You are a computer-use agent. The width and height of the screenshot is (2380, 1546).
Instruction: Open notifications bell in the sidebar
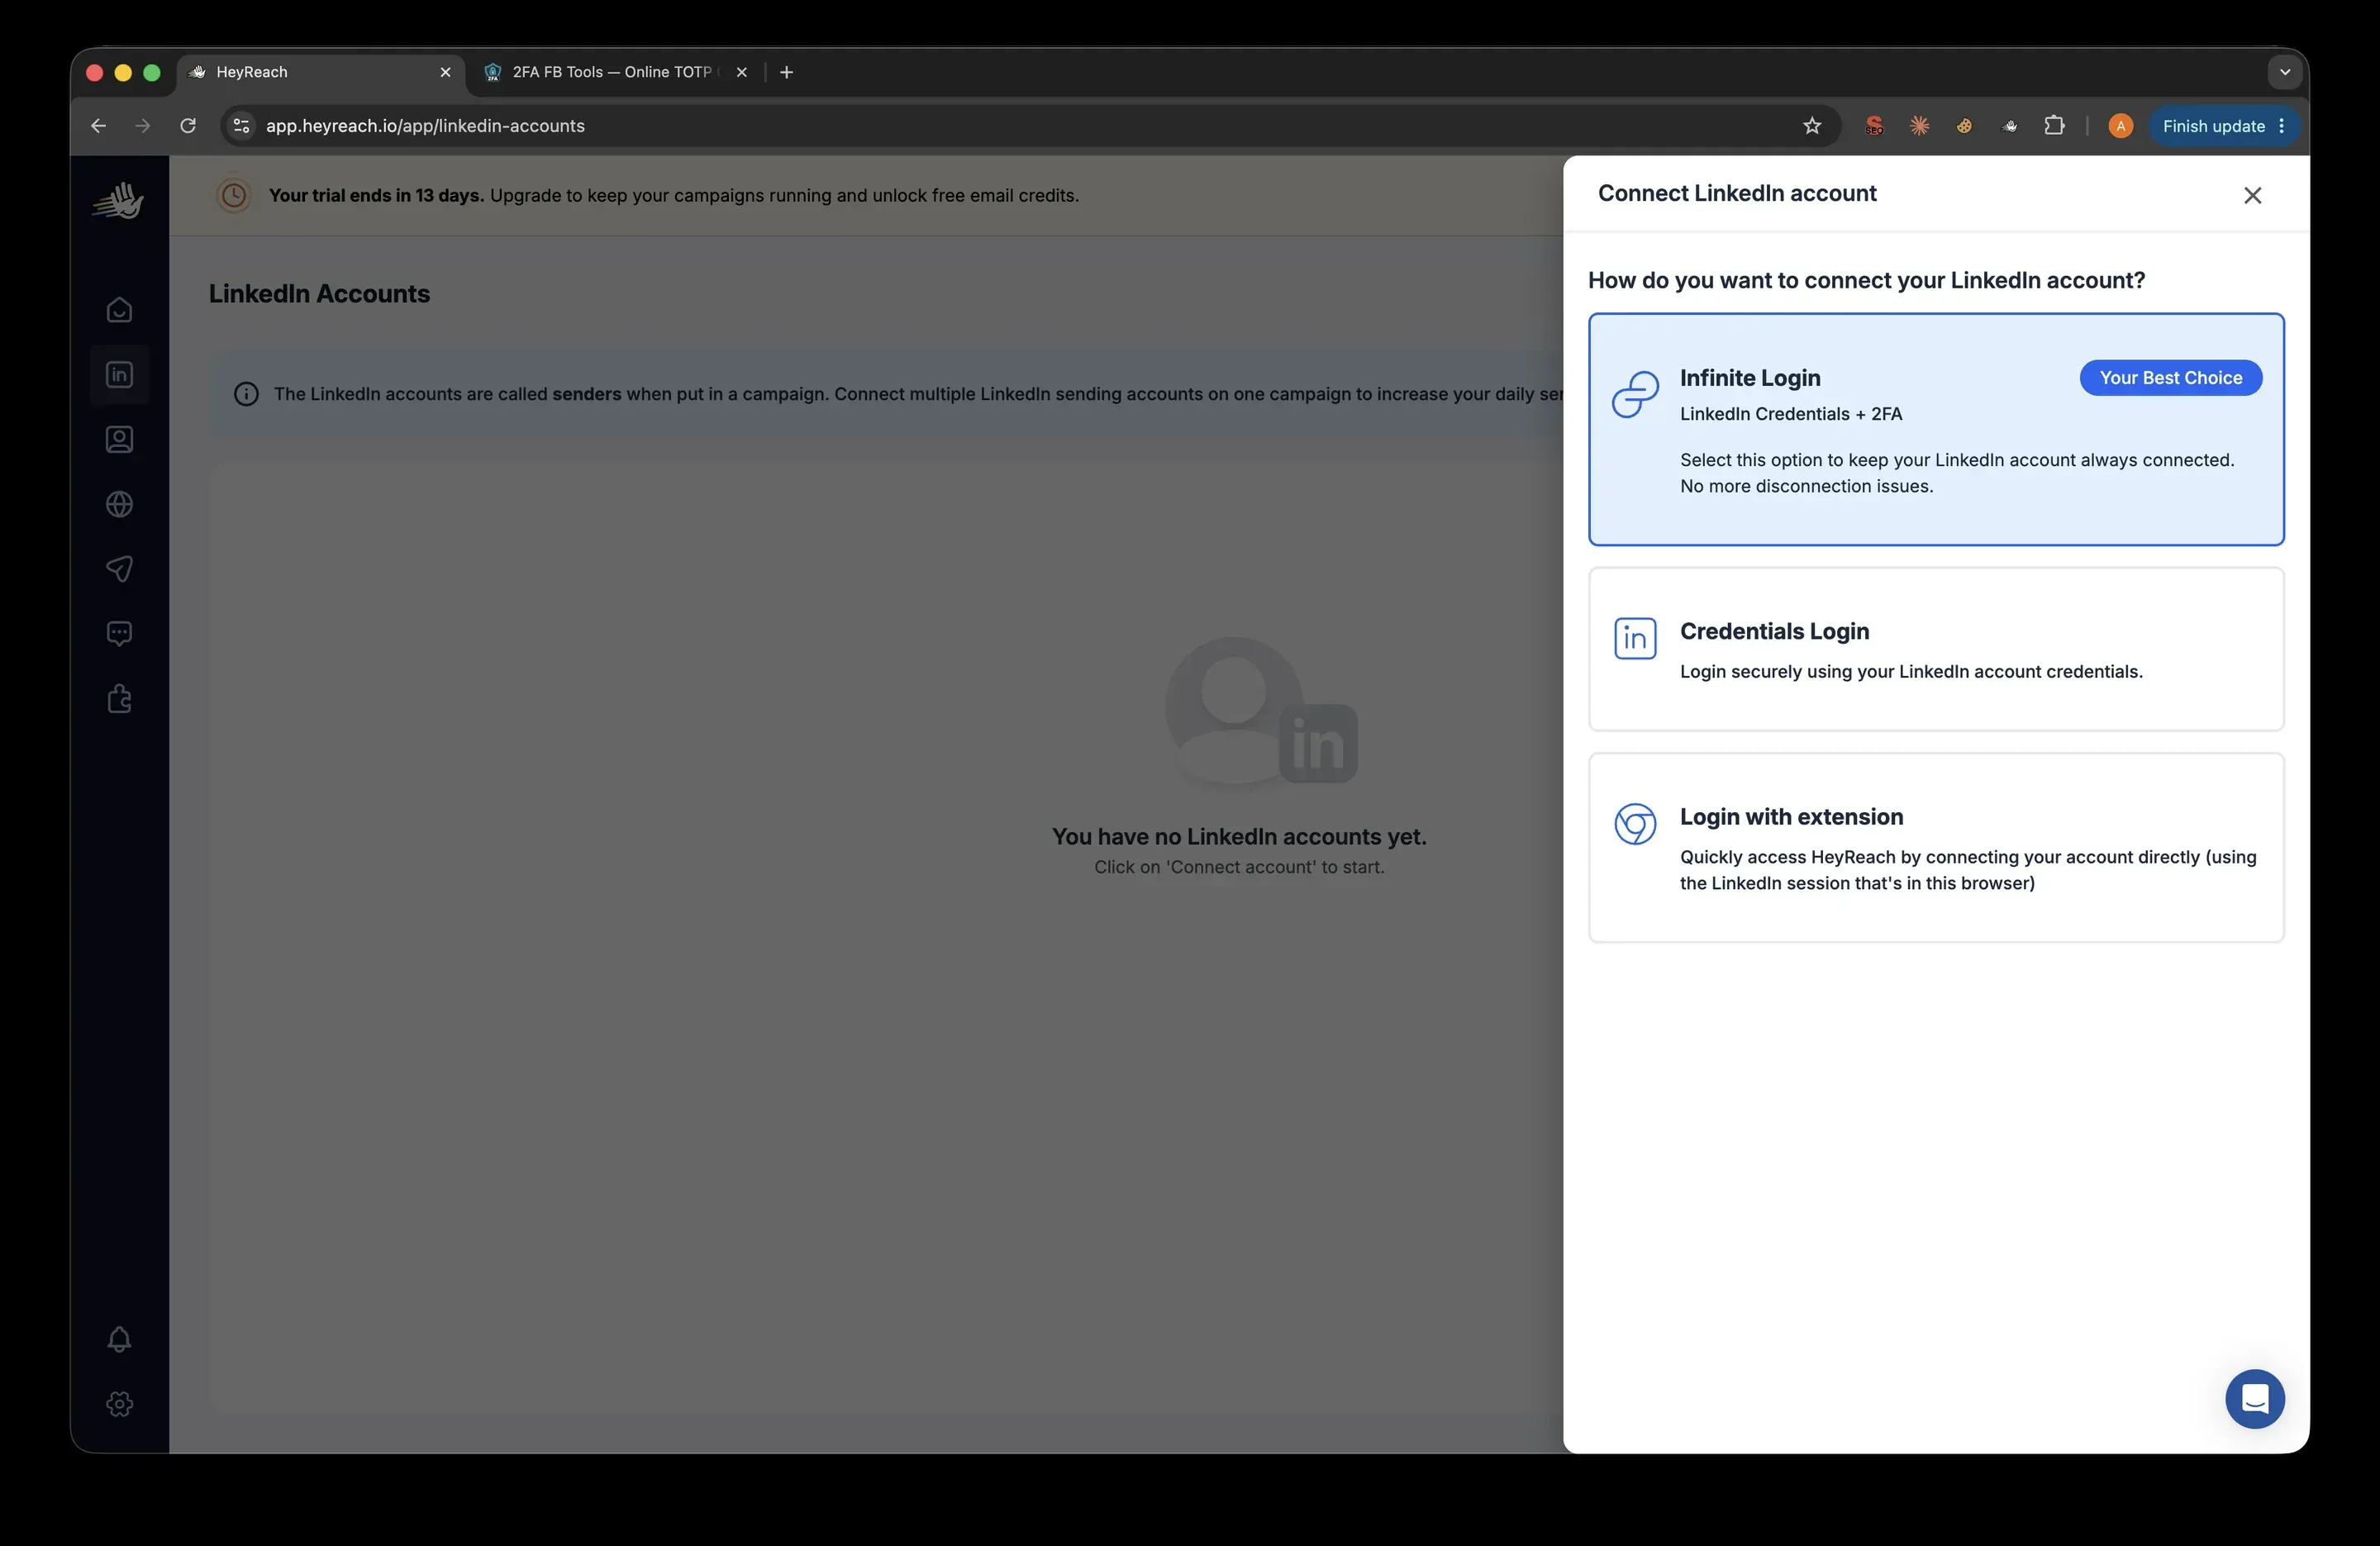click(x=119, y=1339)
